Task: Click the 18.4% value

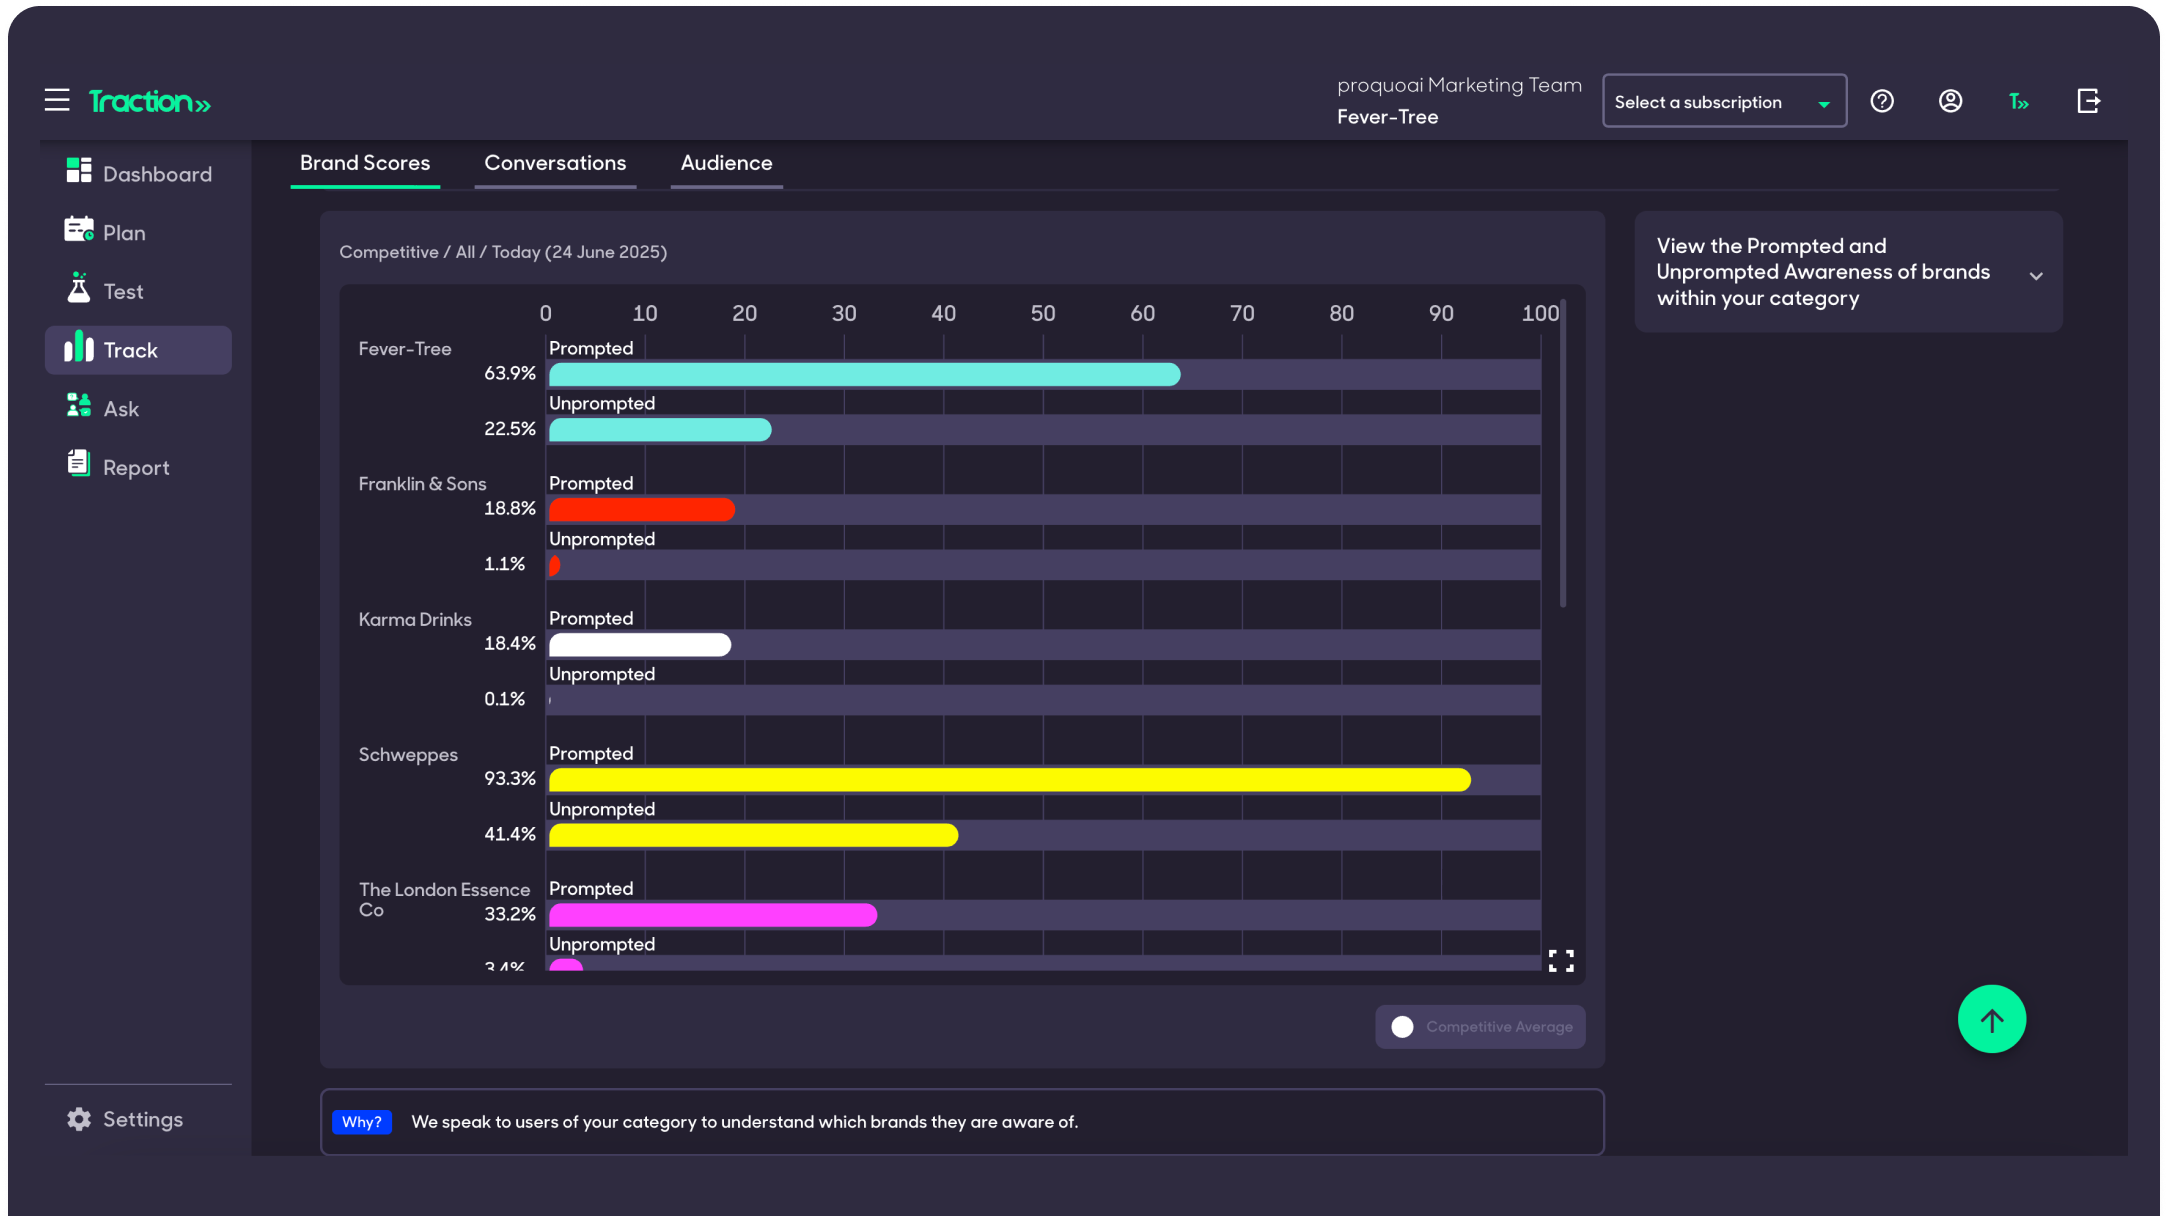Action: 510,643
